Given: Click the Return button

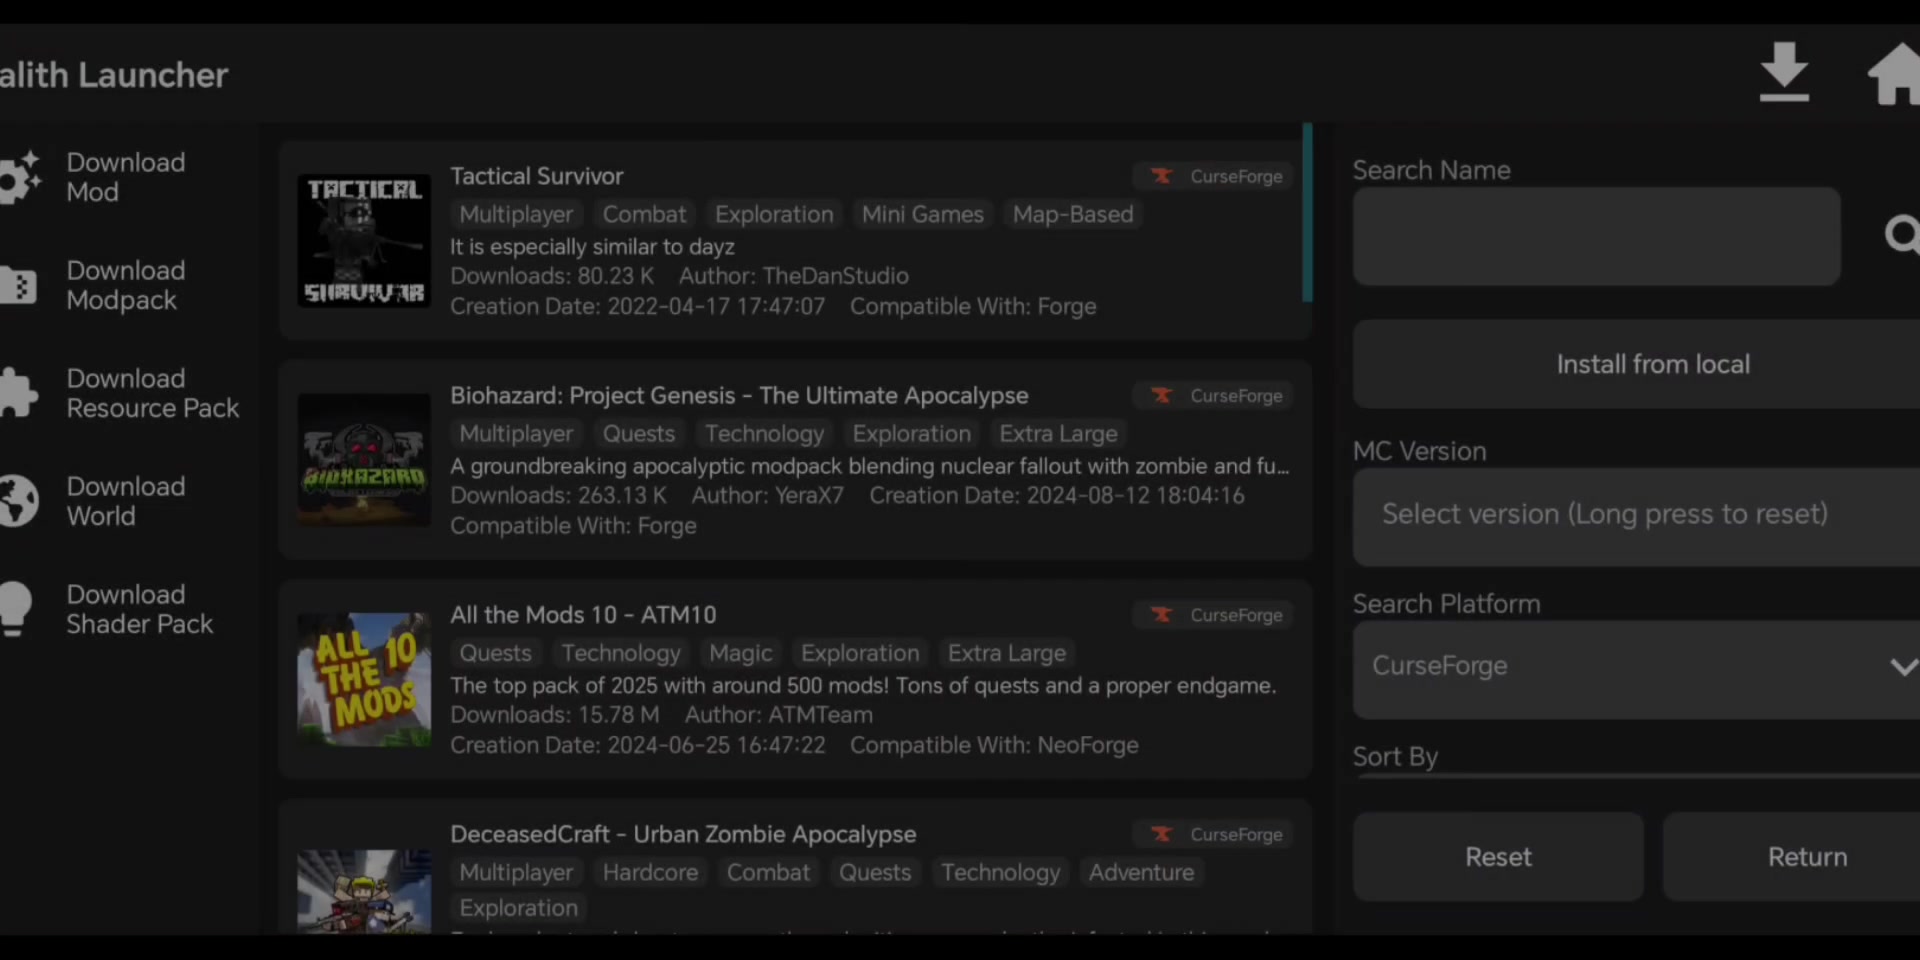Looking at the screenshot, I should 1792,857.
